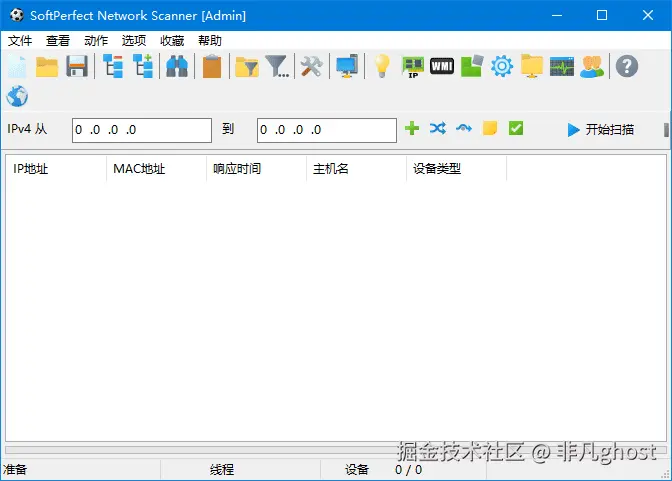This screenshot has height=481, width=672.
Task: Open the 文件 menu
Action: [x=20, y=41]
